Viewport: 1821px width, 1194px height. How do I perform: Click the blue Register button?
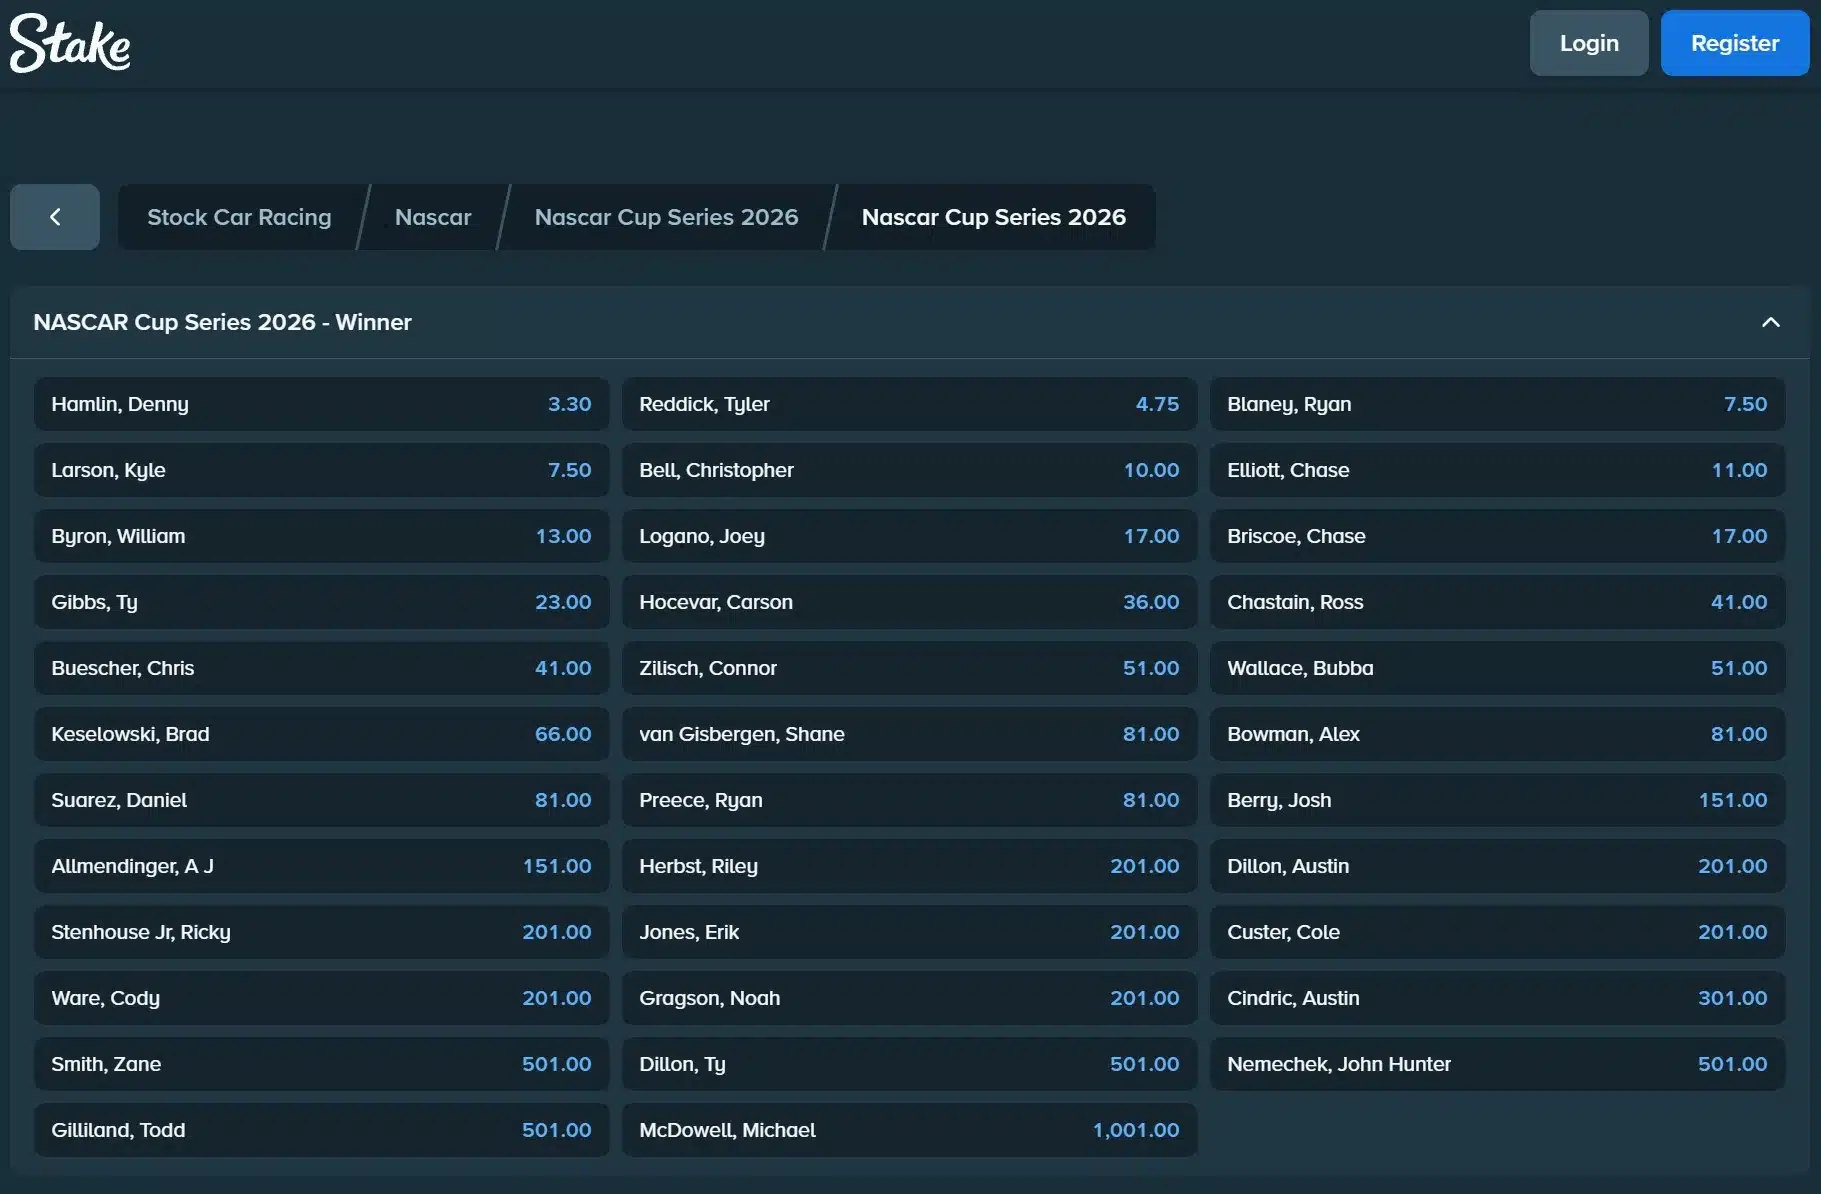(1735, 43)
